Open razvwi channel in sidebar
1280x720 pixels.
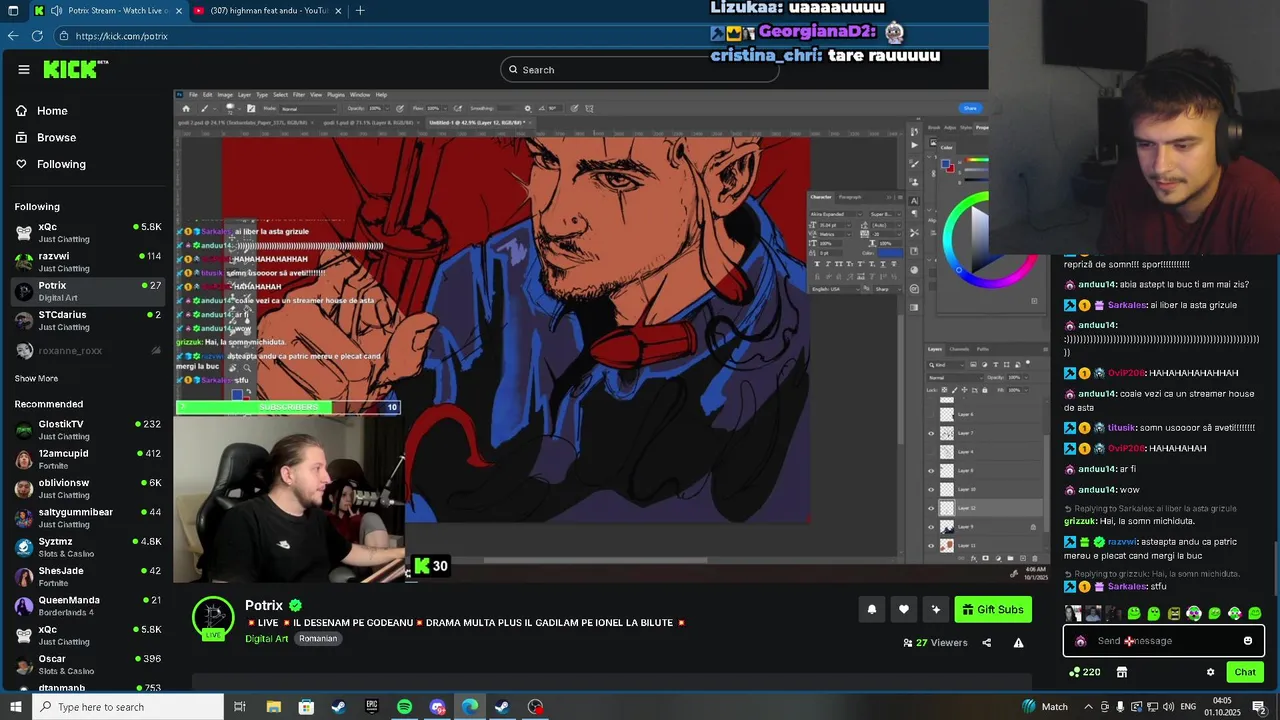click(87, 262)
